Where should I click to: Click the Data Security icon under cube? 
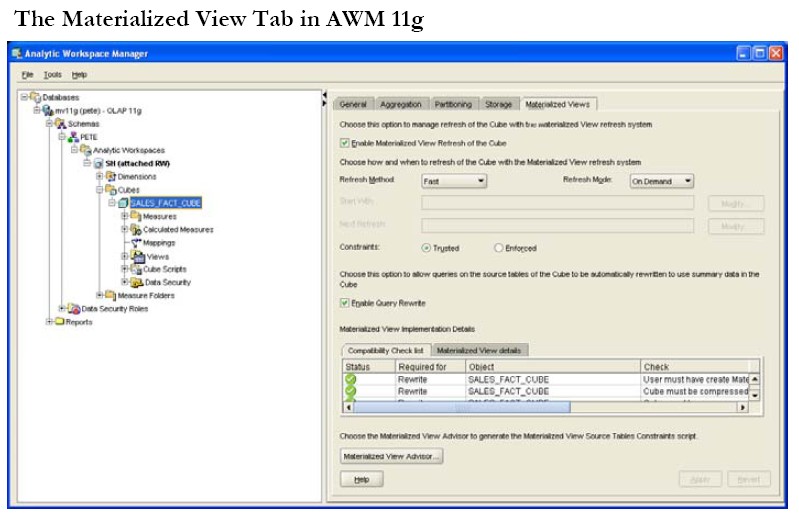[135, 282]
